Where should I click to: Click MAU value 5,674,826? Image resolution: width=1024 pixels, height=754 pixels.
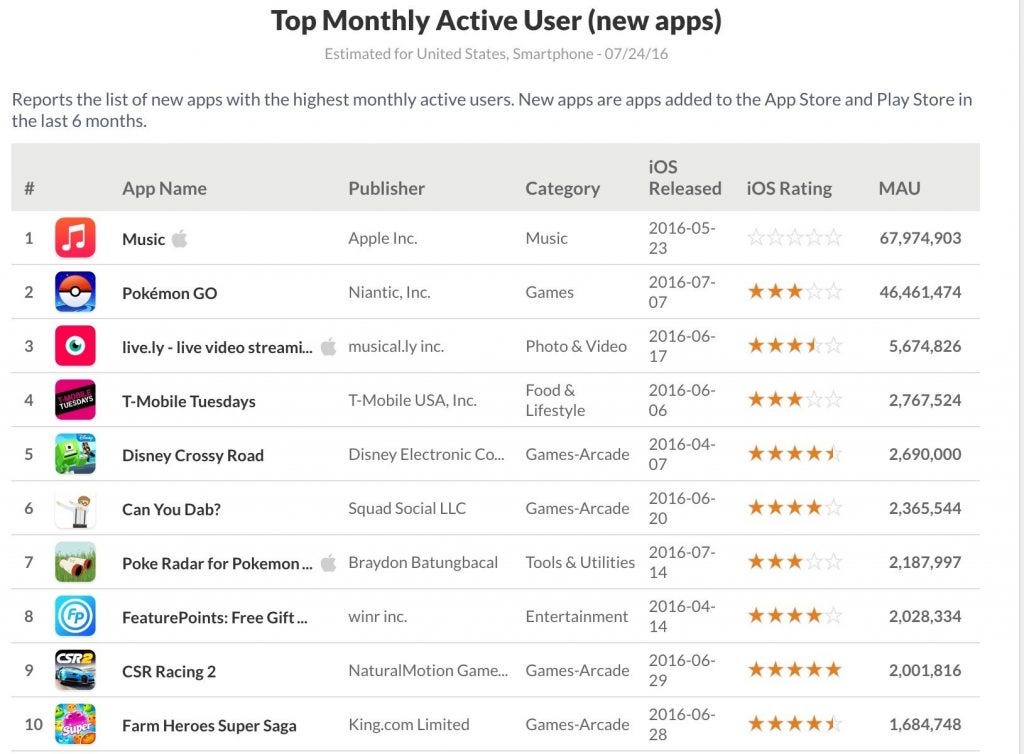point(925,347)
